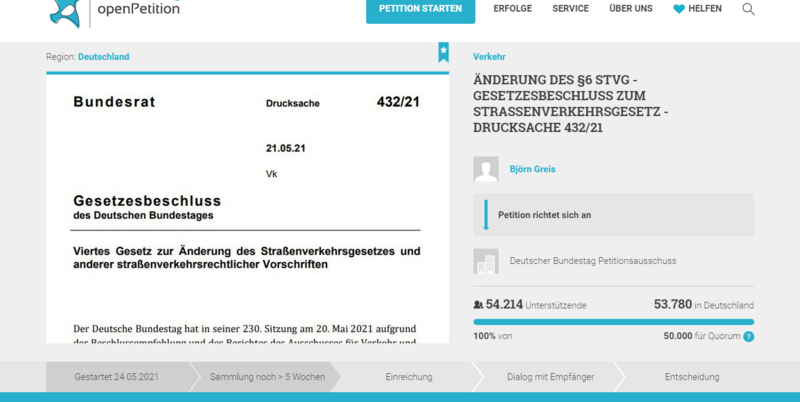Screen dimensions: 800x402
Task: Open petitioner profile Björn Greis
Action: point(532,169)
